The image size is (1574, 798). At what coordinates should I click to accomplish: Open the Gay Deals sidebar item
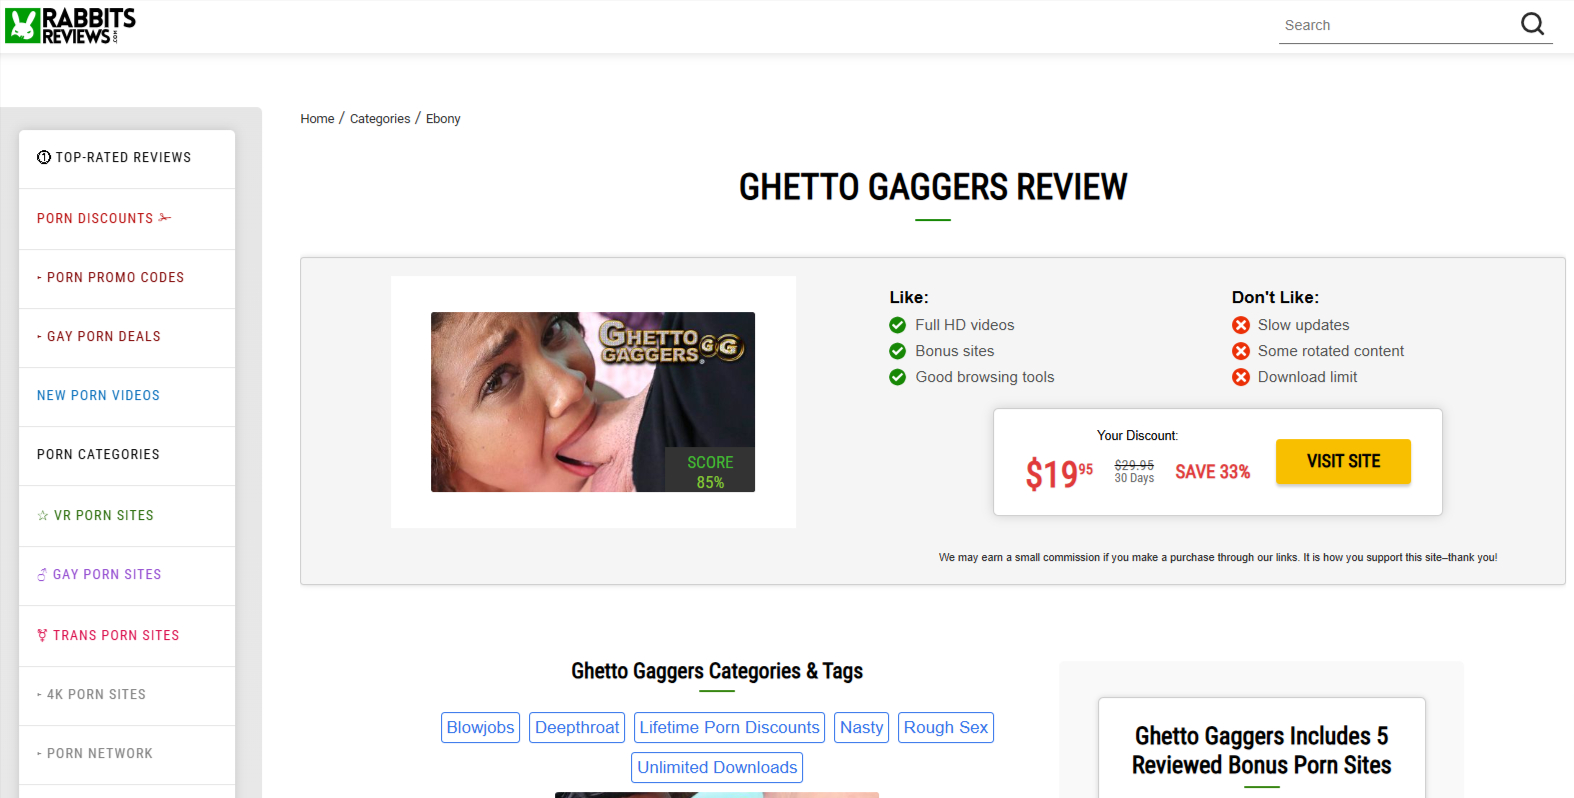[x=127, y=337]
